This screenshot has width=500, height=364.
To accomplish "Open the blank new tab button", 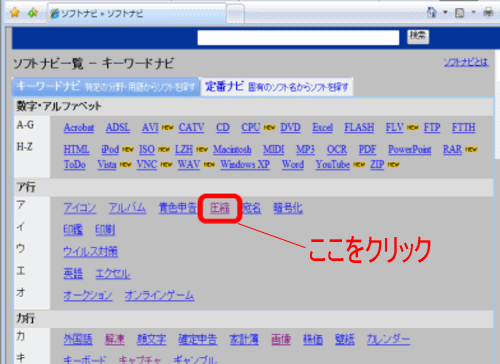I will (x=235, y=14).
